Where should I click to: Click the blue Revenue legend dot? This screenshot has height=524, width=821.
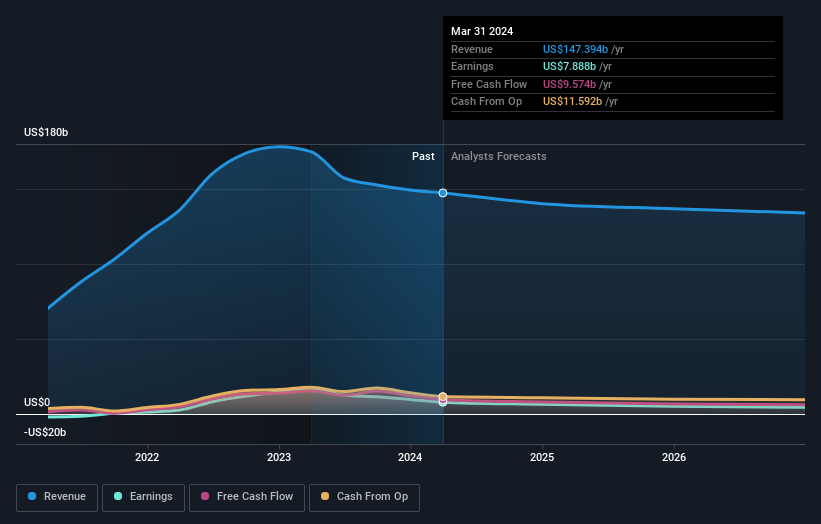click(32, 496)
